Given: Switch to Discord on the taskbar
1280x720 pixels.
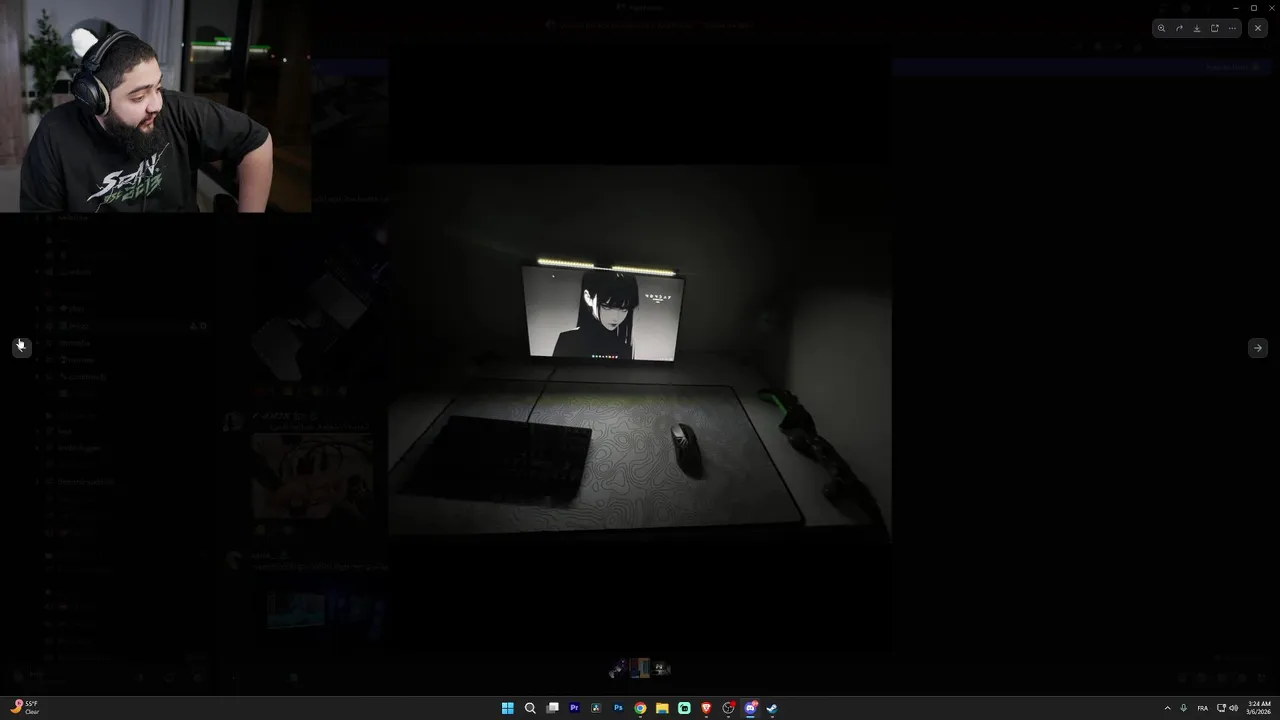Looking at the screenshot, I should pos(750,708).
